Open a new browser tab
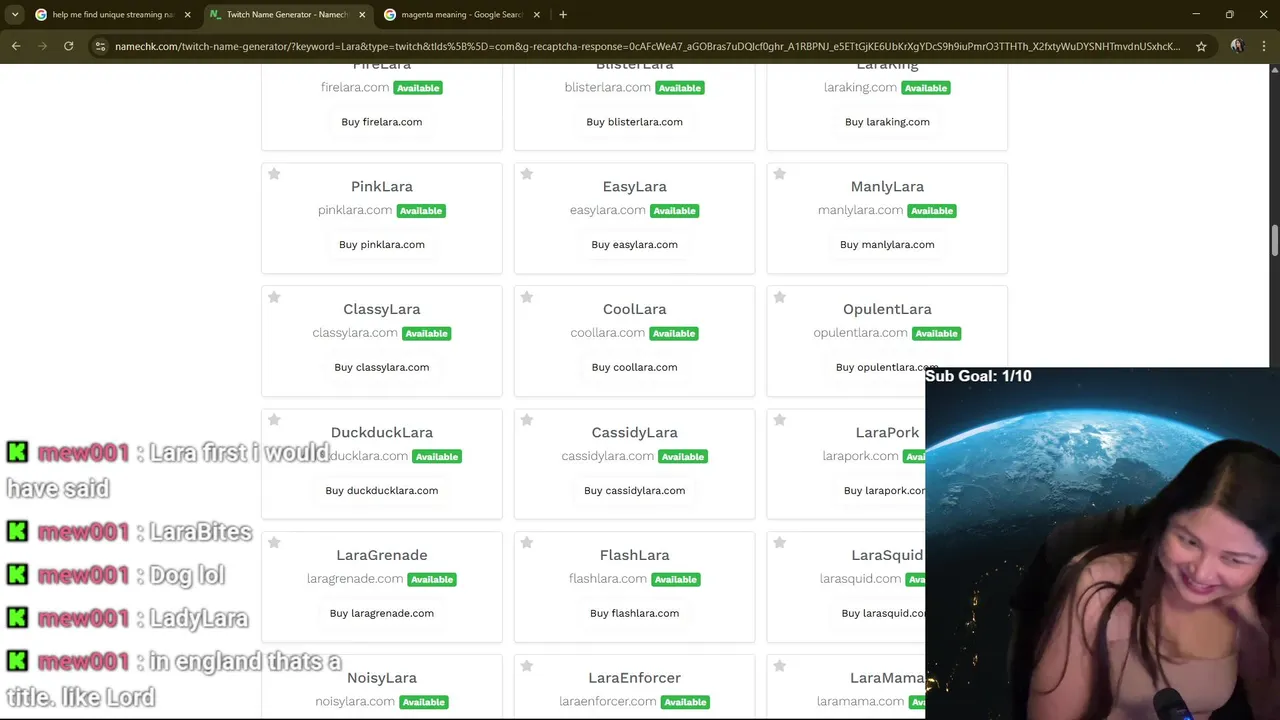 click(563, 15)
